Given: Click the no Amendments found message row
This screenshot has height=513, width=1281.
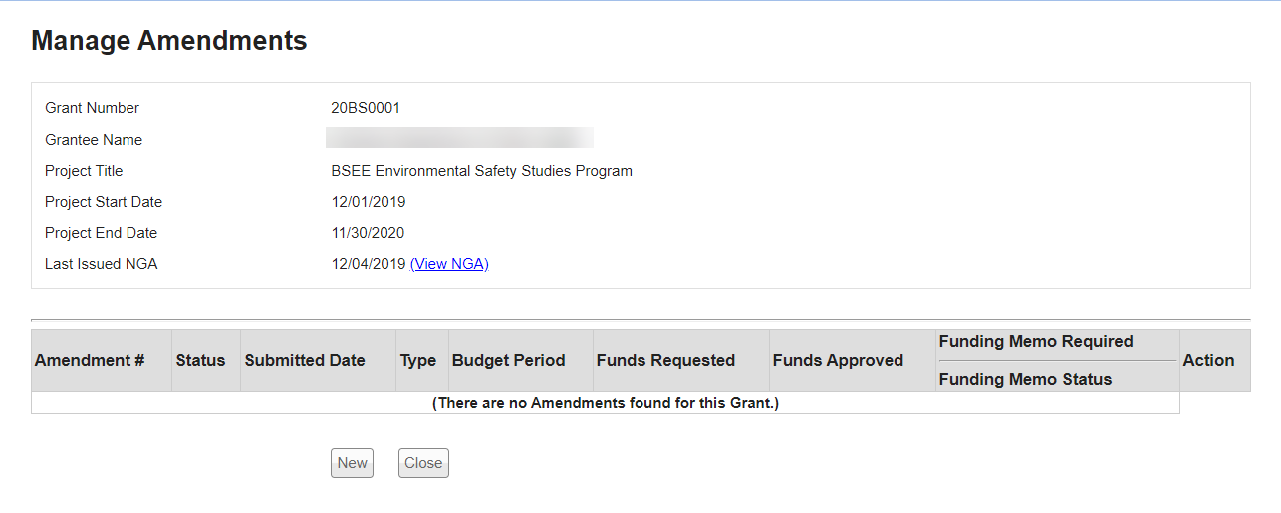Looking at the screenshot, I should 605,403.
